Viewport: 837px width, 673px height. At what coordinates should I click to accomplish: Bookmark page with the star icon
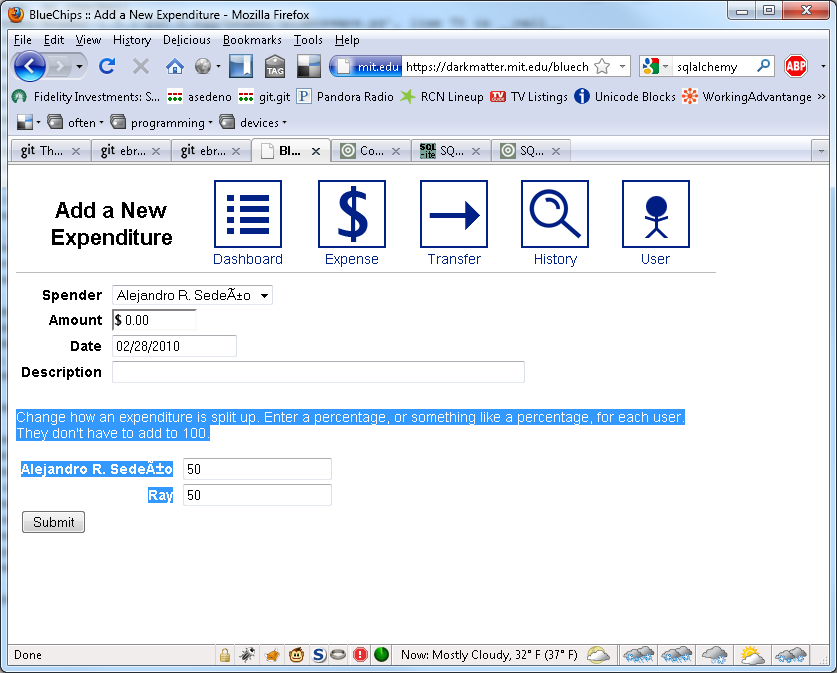tap(602, 66)
